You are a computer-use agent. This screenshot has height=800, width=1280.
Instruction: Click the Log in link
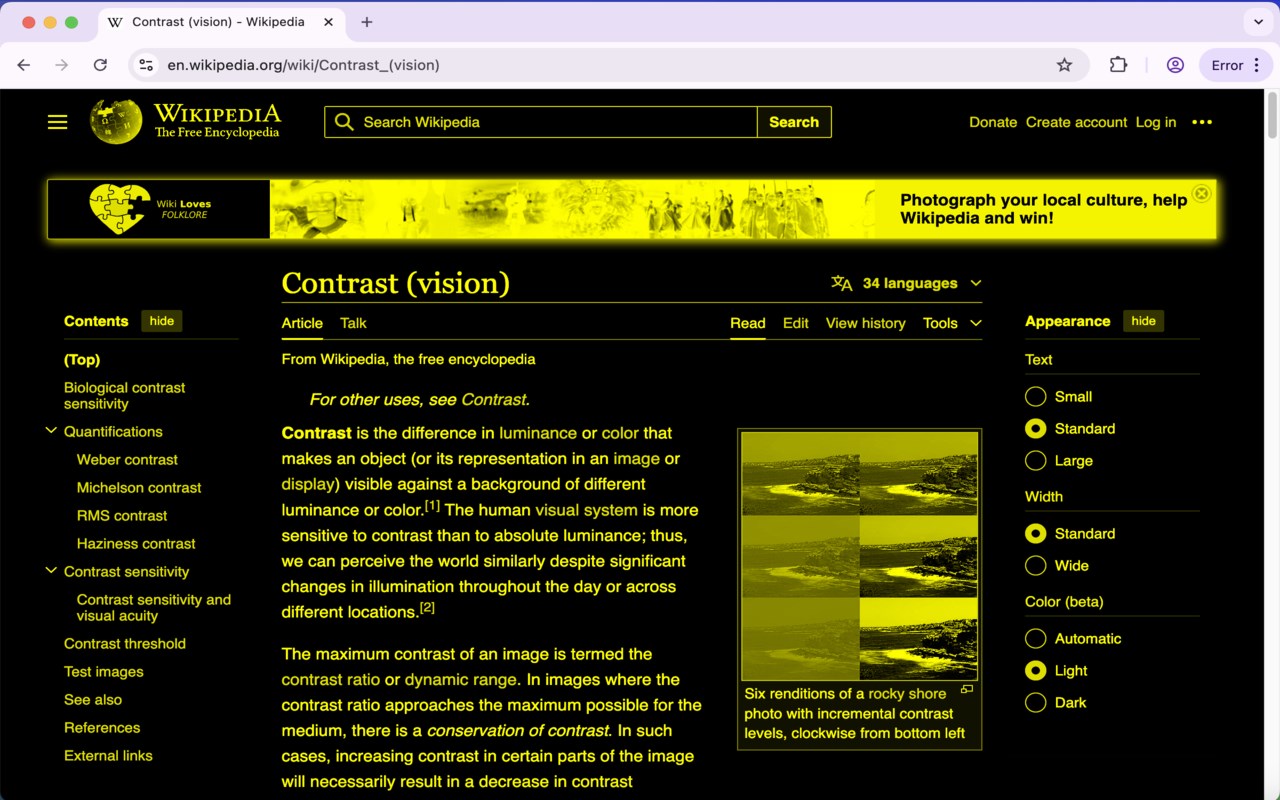click(1156, 122)
